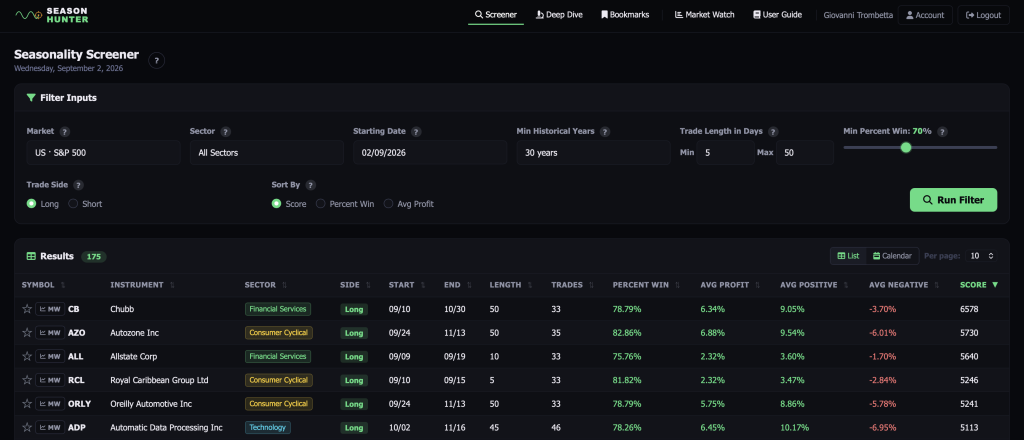Click the Chubb instrument name

(x=122, y=309)
